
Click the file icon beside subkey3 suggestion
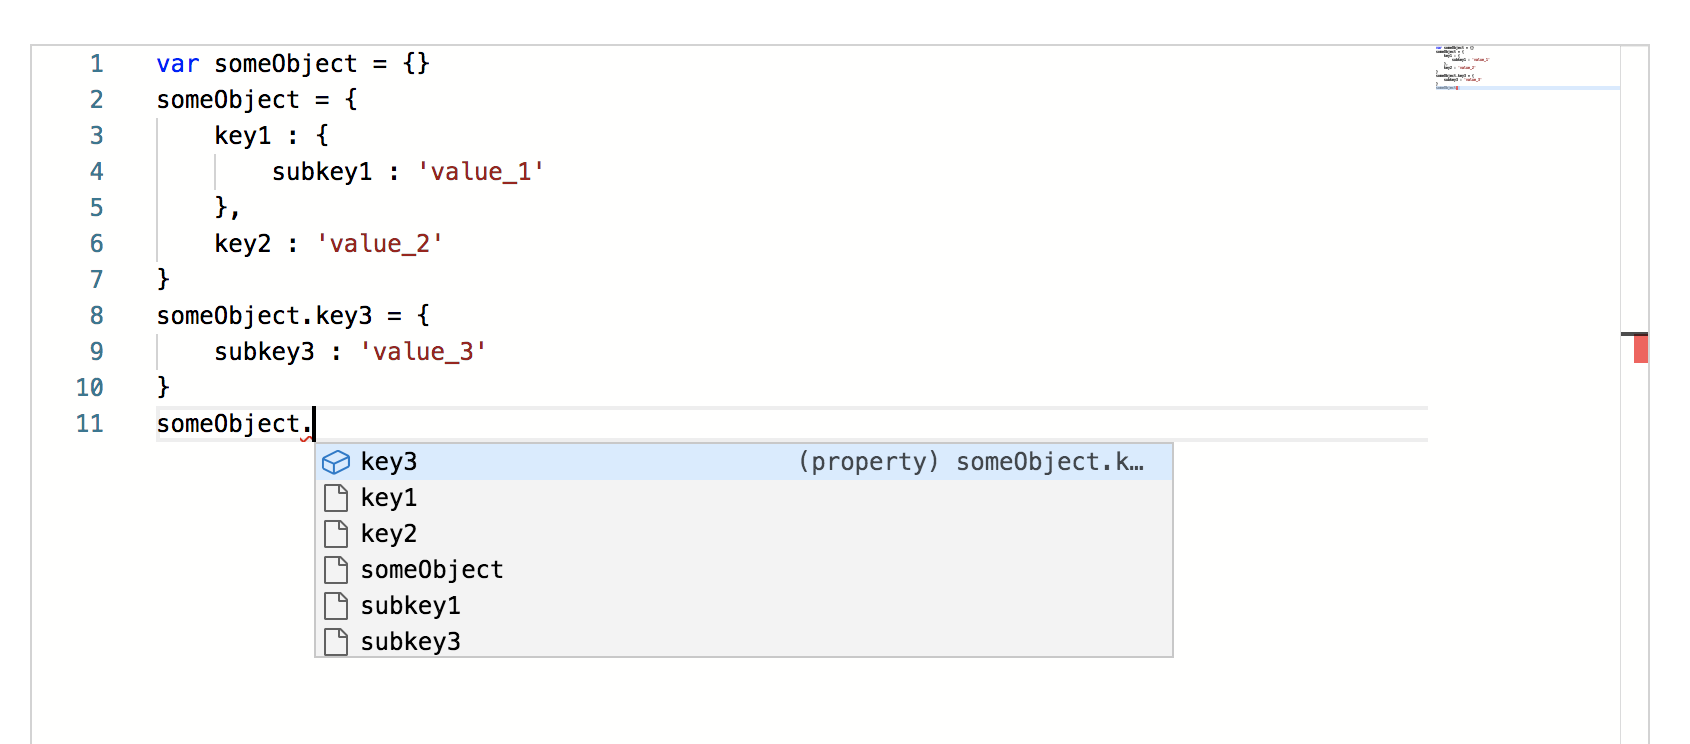336,642
